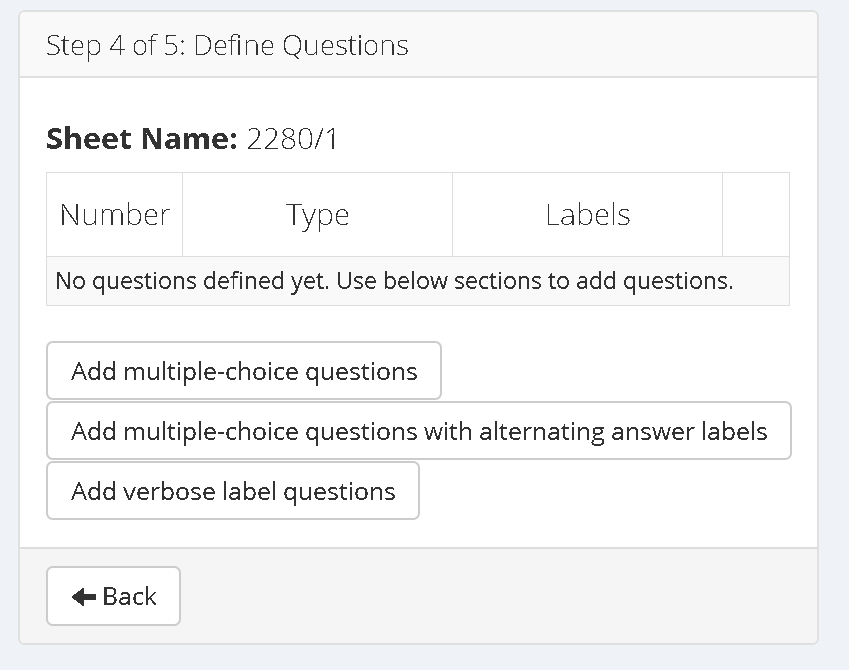Click the "Step 4 of 5" progress text
The height and width of the screenshot is (670, 849).
coord(109,46)
